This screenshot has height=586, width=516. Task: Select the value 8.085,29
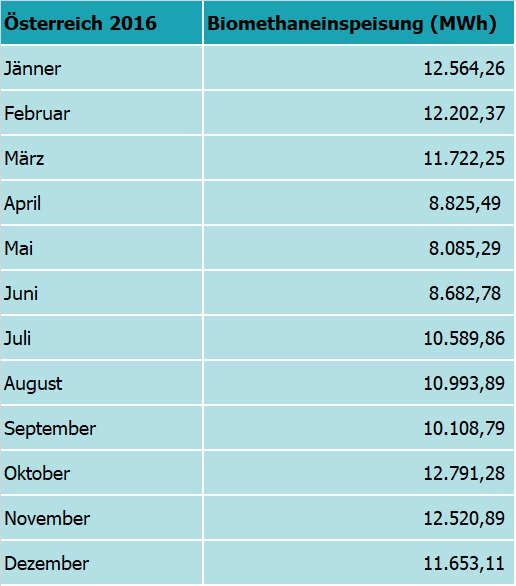tap(465, 249)
